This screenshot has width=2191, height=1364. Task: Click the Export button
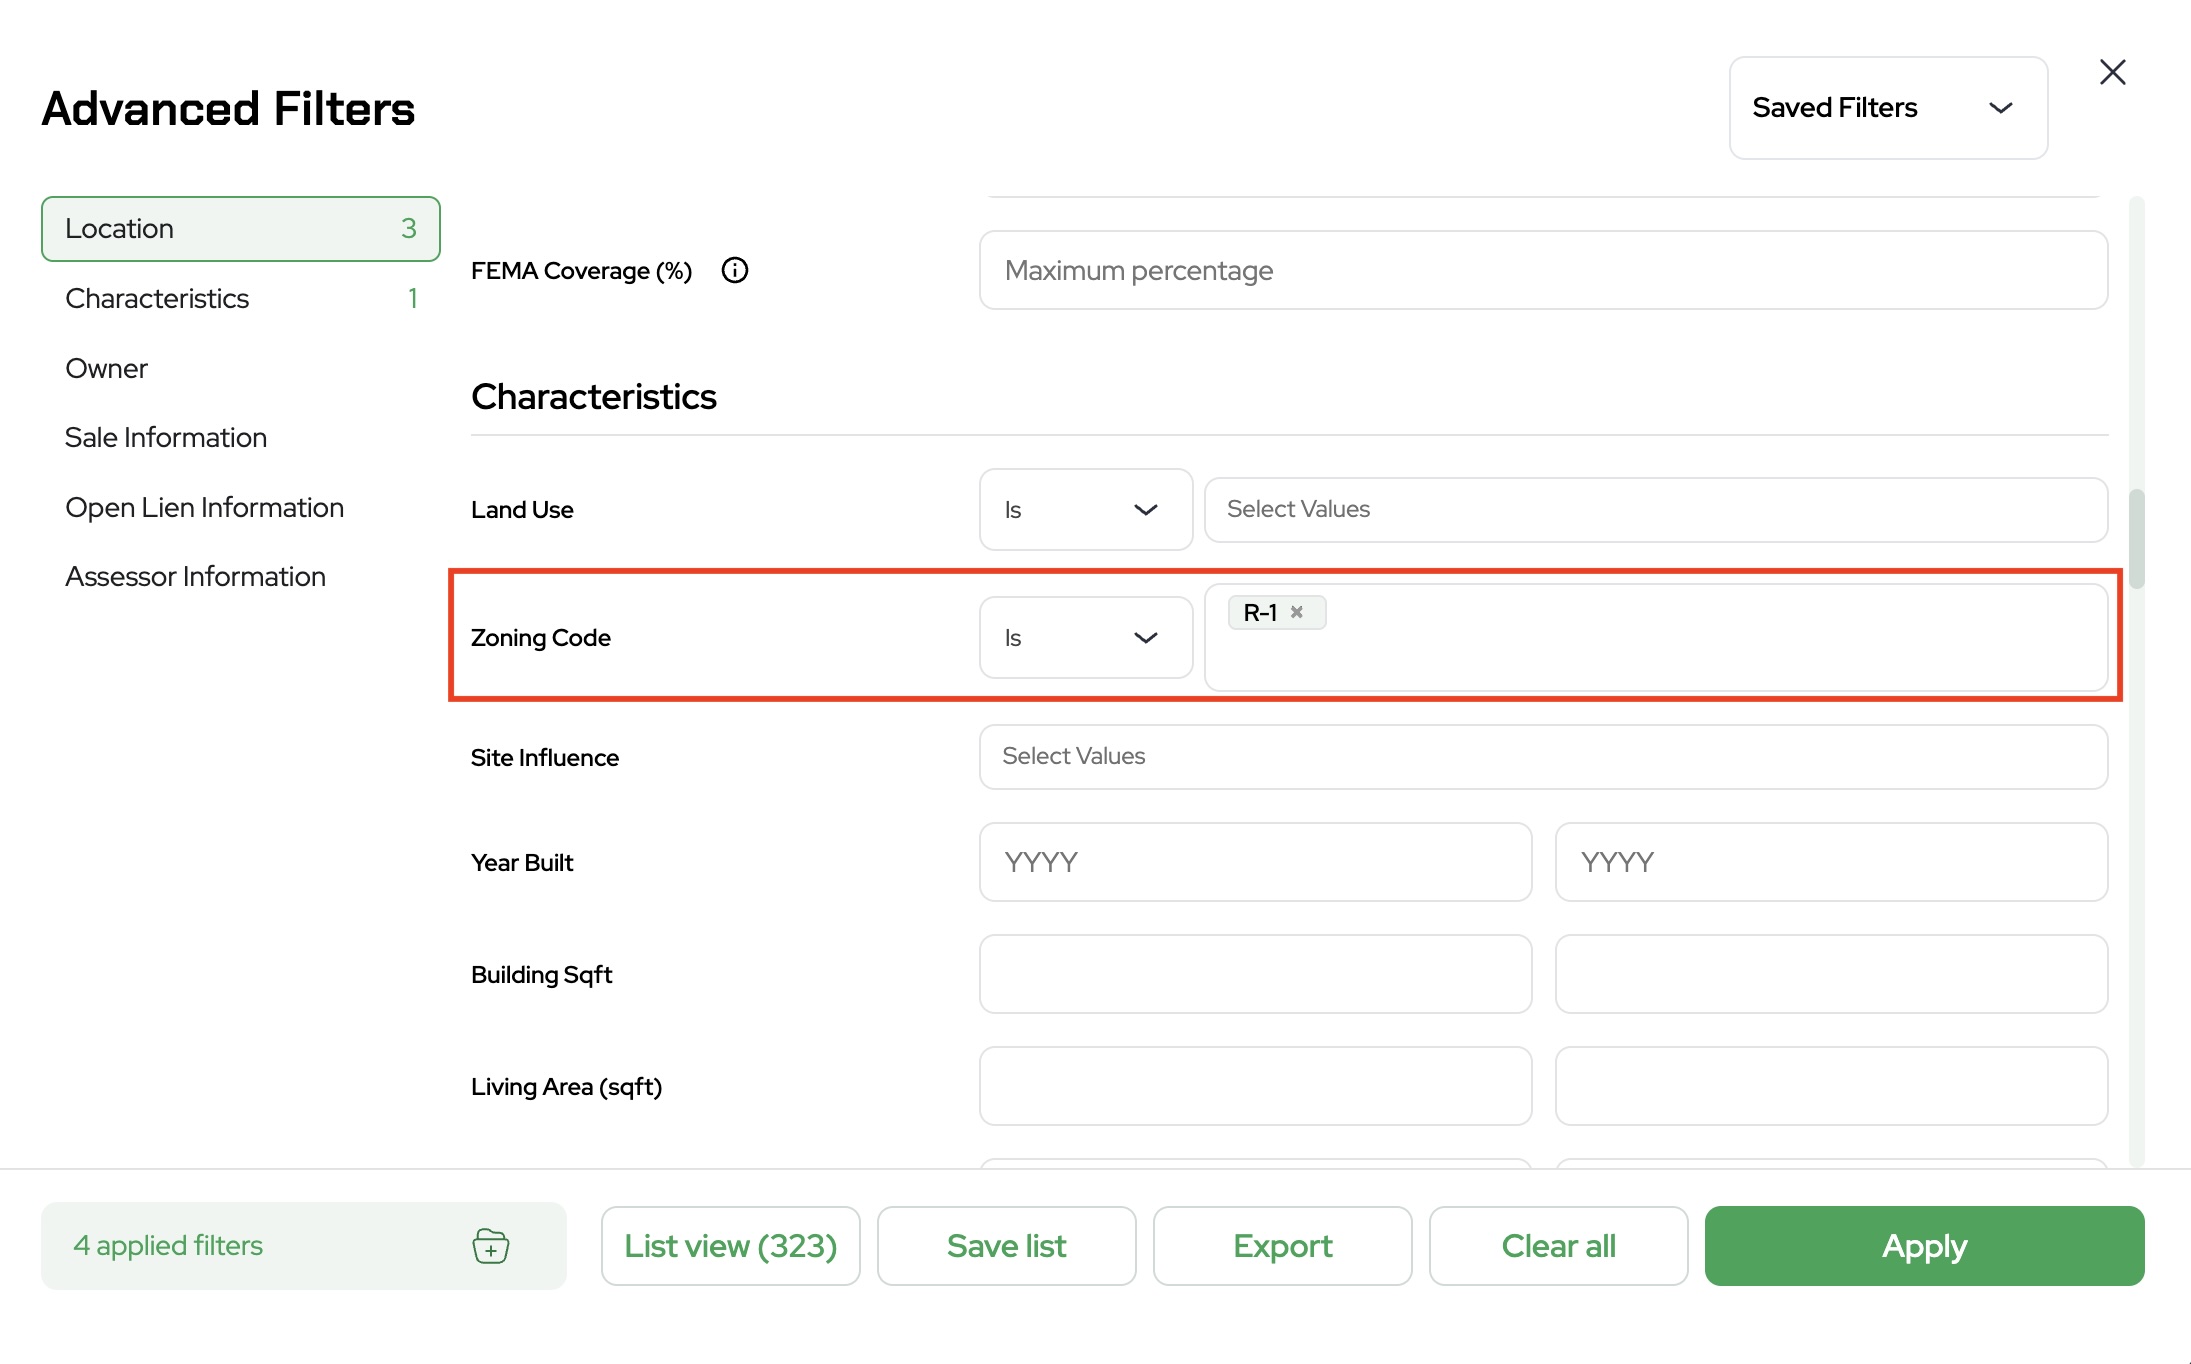[1282, 1246]
